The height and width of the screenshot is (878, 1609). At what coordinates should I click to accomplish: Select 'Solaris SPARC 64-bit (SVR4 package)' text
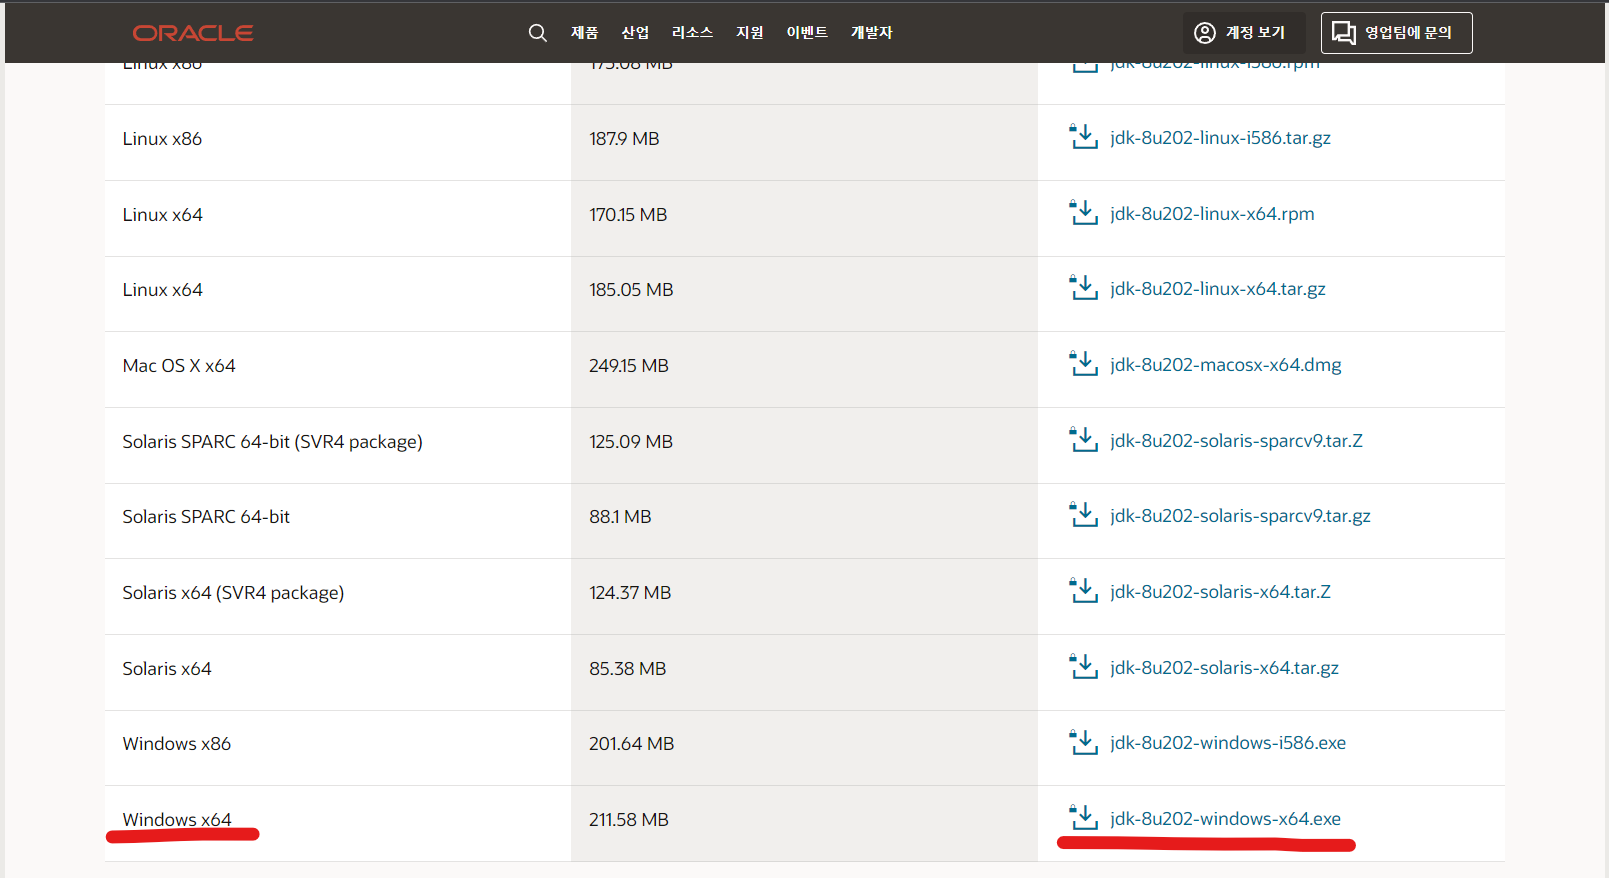pyautogui.click(x=273, y=442)
